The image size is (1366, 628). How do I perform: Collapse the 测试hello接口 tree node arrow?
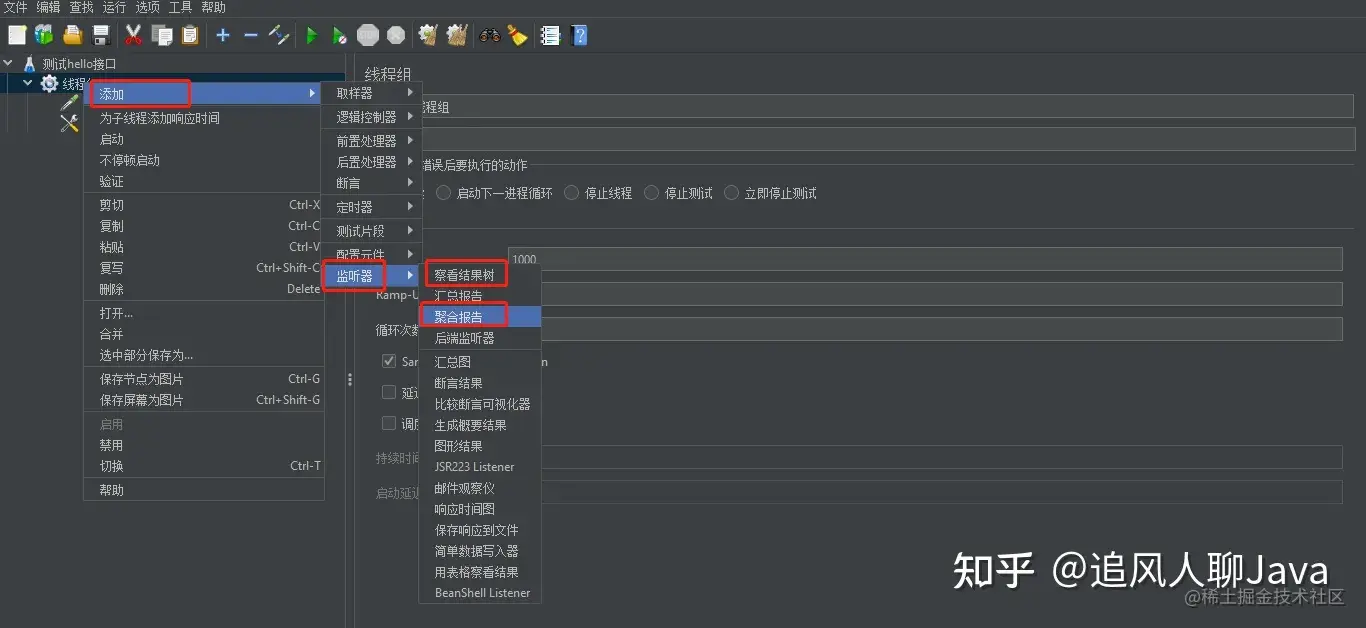pyautogui.click(x=9, y=63)
